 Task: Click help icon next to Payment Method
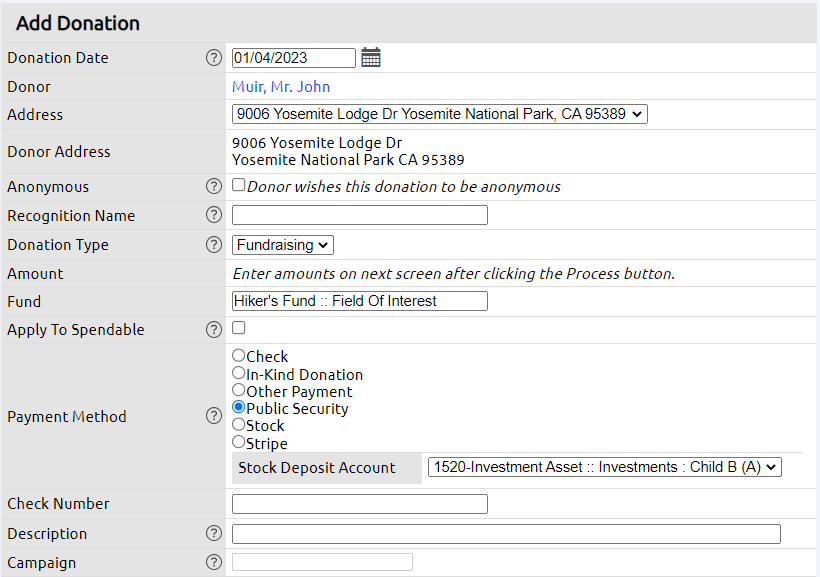(x=213, y=416)
